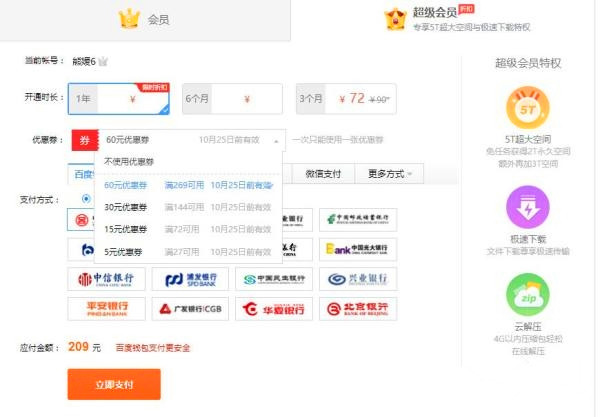
Task: Select 中国光大银行 bank option
Action: (x=358, y=249)
